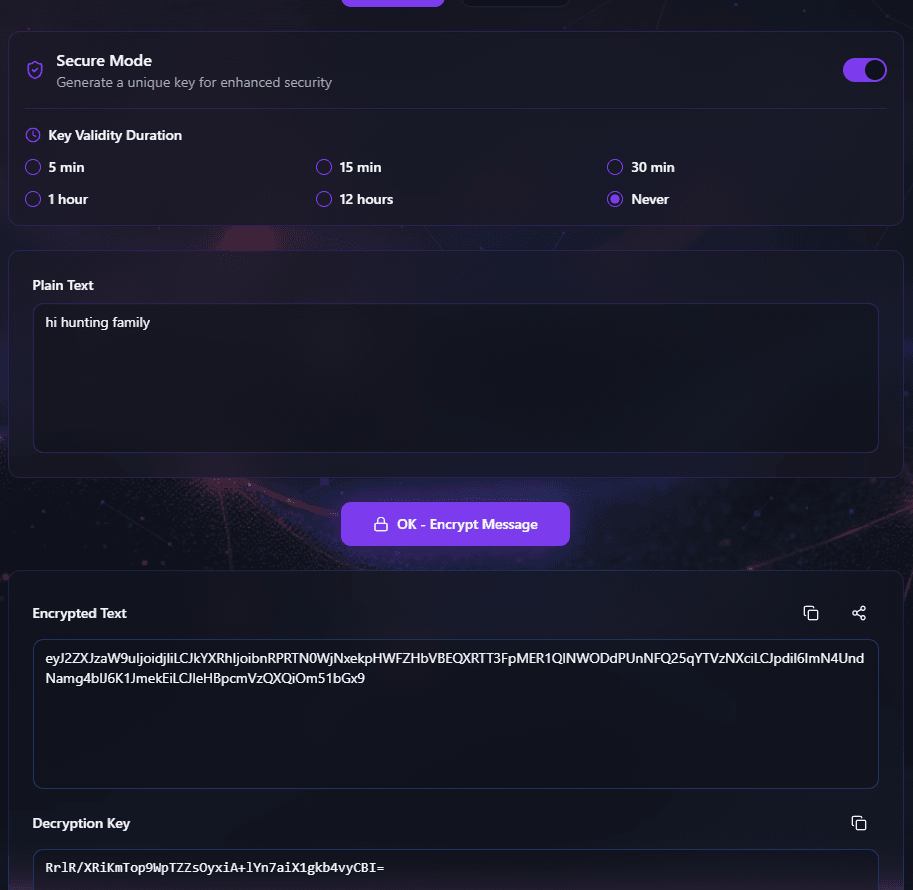Copy the Decryption Key using its copy icon
The width and height of the screenshot is (913, 890).
859,822
